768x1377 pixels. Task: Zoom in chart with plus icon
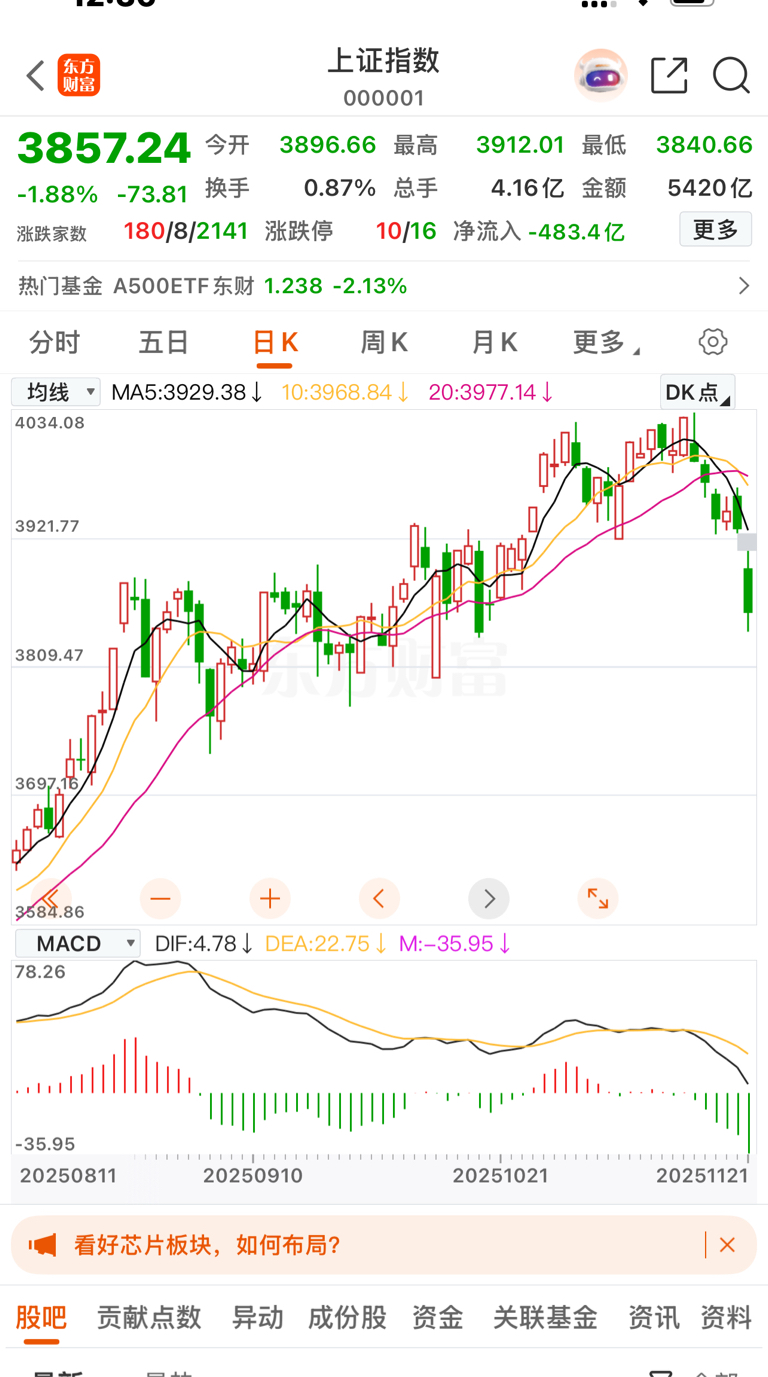point(270,898)
